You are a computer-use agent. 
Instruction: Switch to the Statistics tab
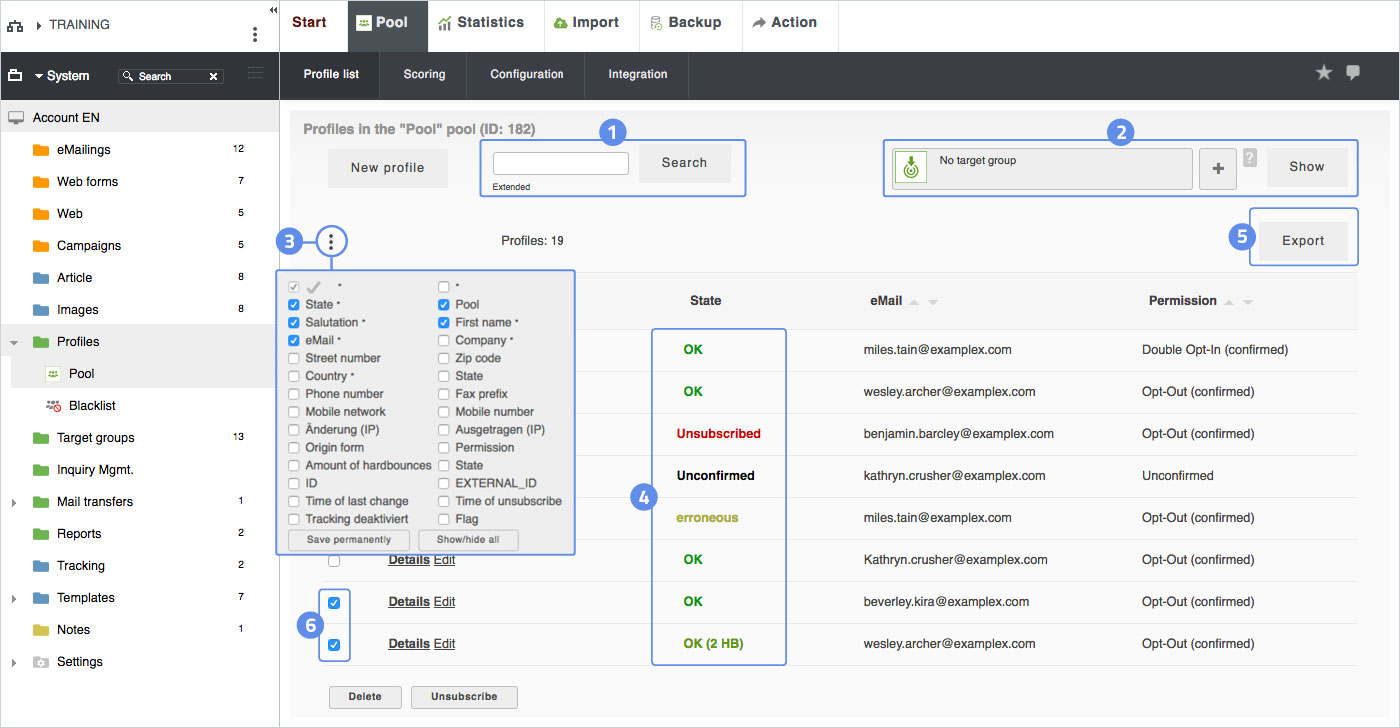(x=481, y=23)
